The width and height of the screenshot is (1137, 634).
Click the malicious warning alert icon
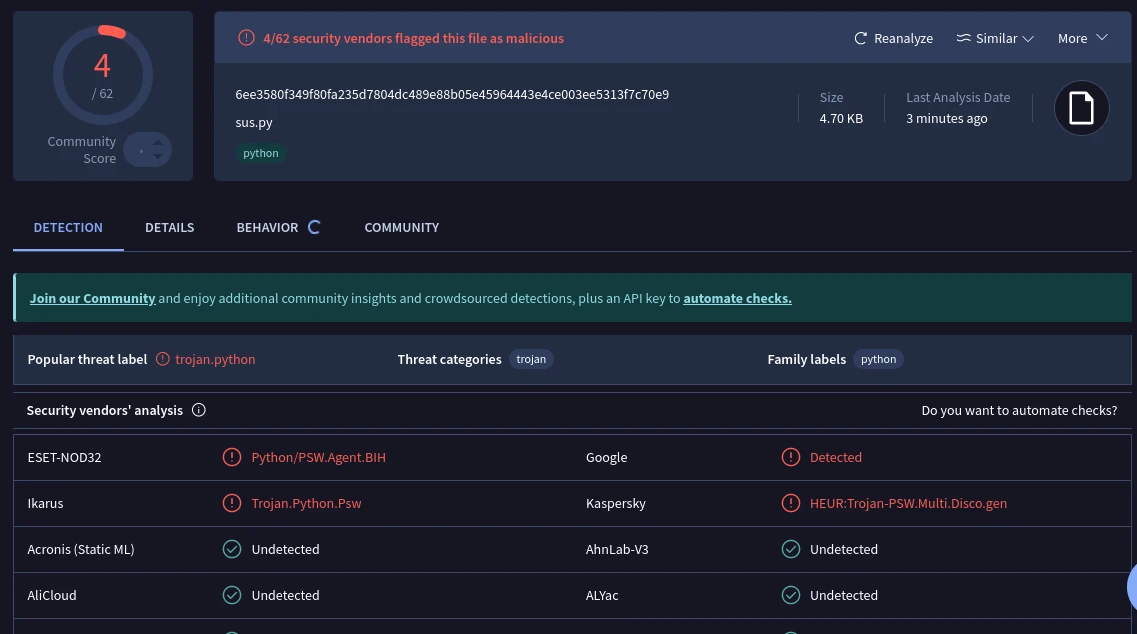(247, 38)
